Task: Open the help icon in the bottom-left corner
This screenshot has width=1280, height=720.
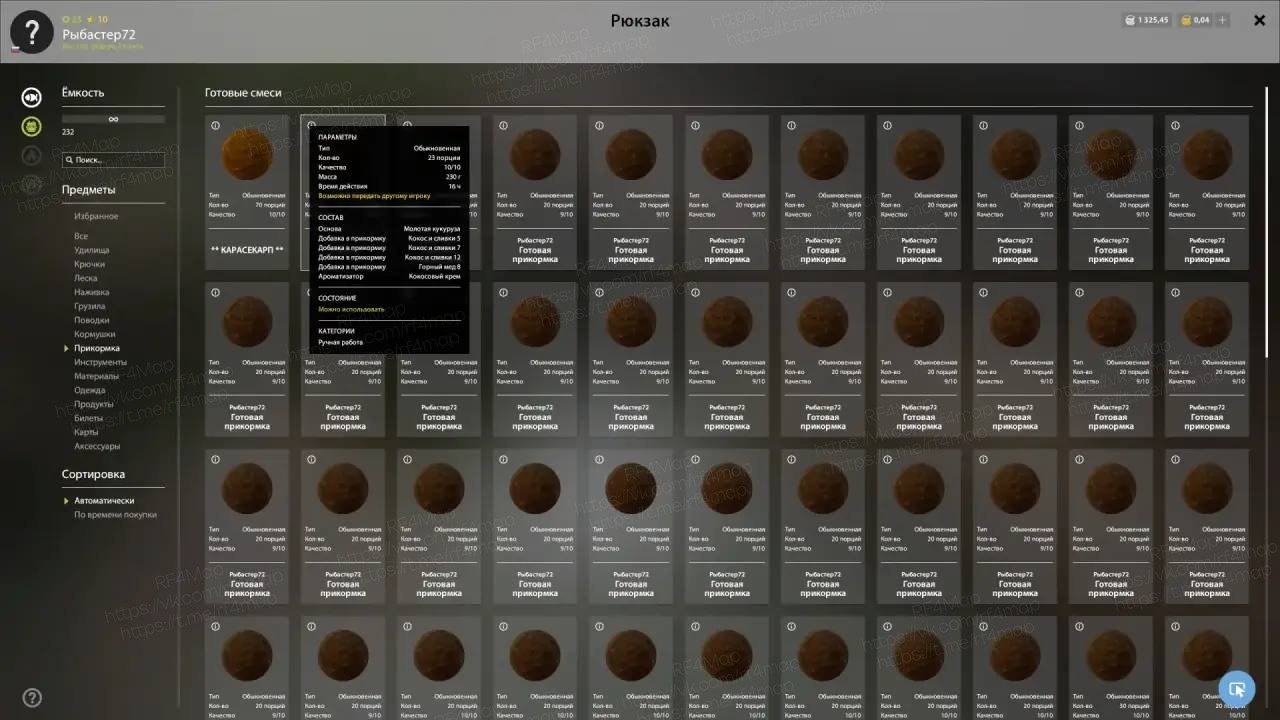Action: (32, 698)
